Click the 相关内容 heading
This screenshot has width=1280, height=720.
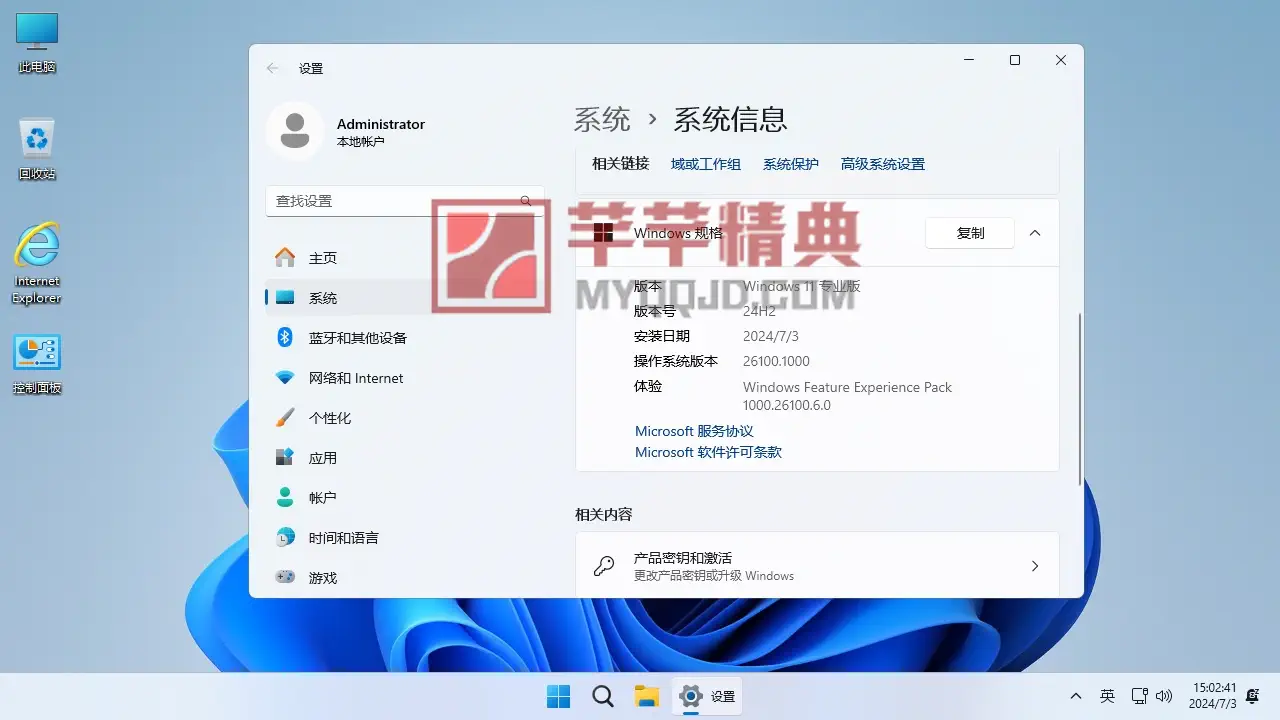pos(604,514)
